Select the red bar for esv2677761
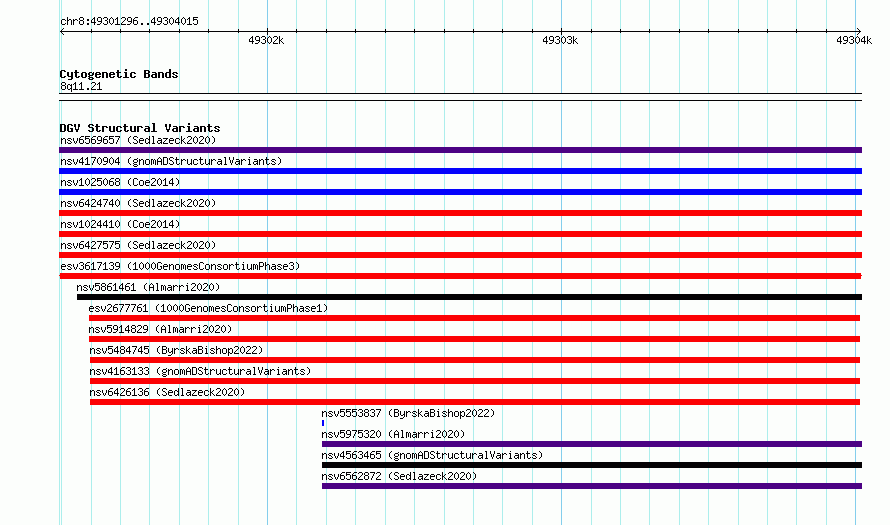Image resolution: width=890 pixels, height=525 pixels. pos(475,318)
